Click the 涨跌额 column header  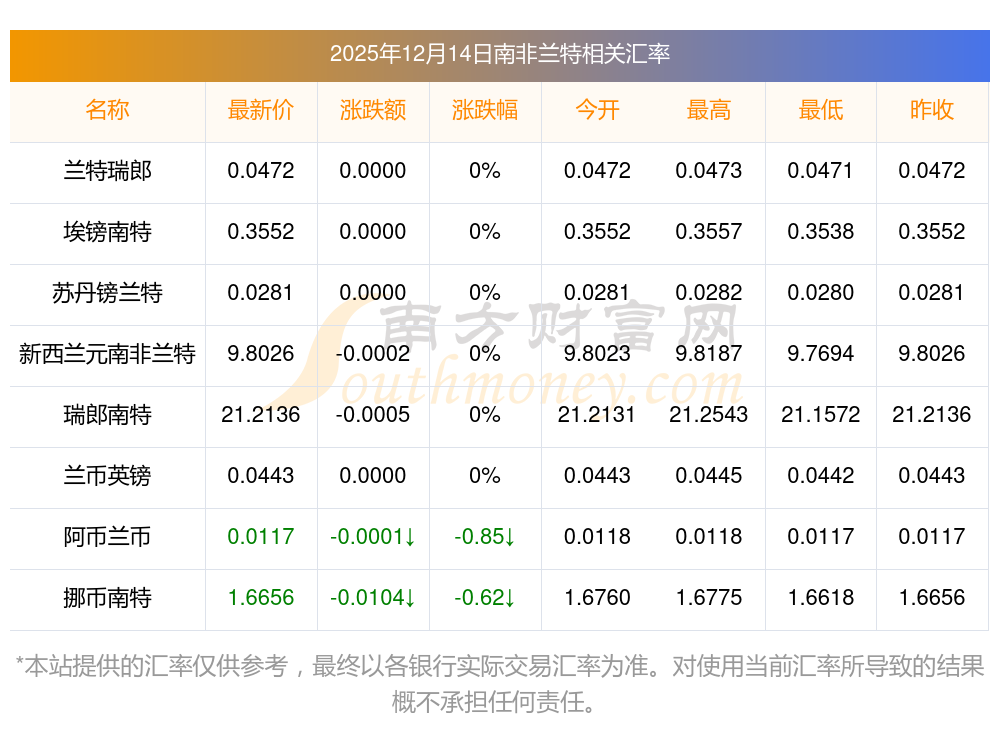[373, 110]
